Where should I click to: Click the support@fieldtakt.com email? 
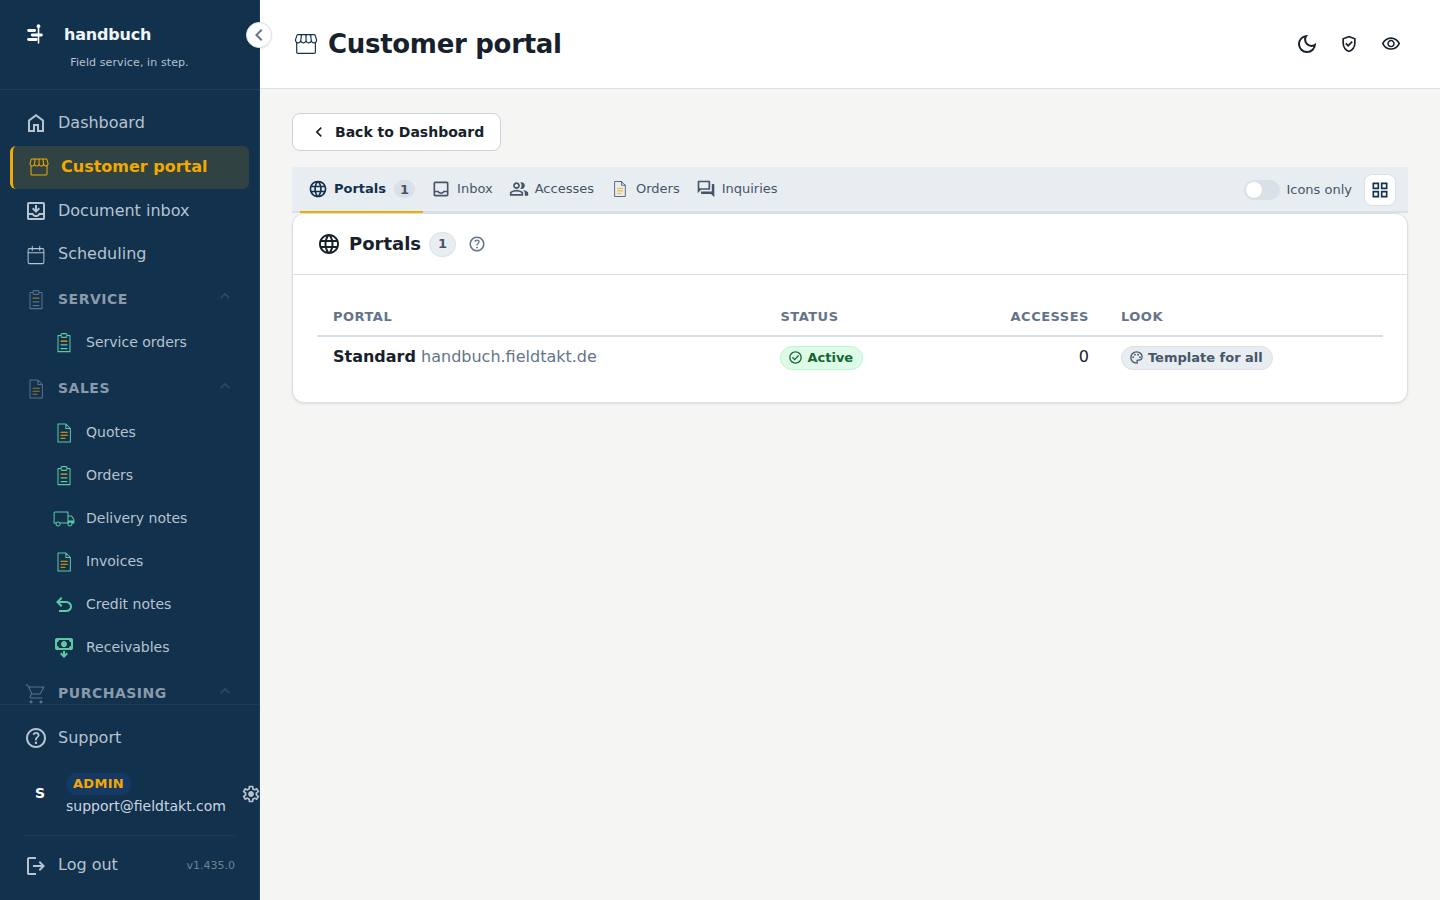[x=146, y=806]
